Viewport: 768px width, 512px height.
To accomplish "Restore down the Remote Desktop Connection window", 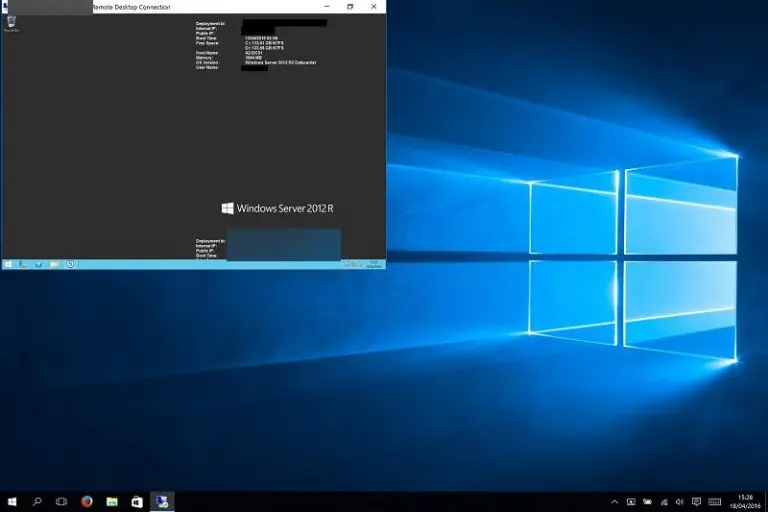I will [350, 7].
